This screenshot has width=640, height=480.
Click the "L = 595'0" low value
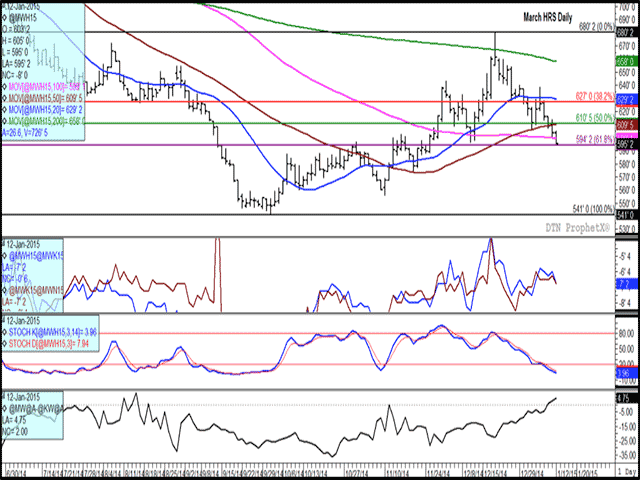click(16, 52)
